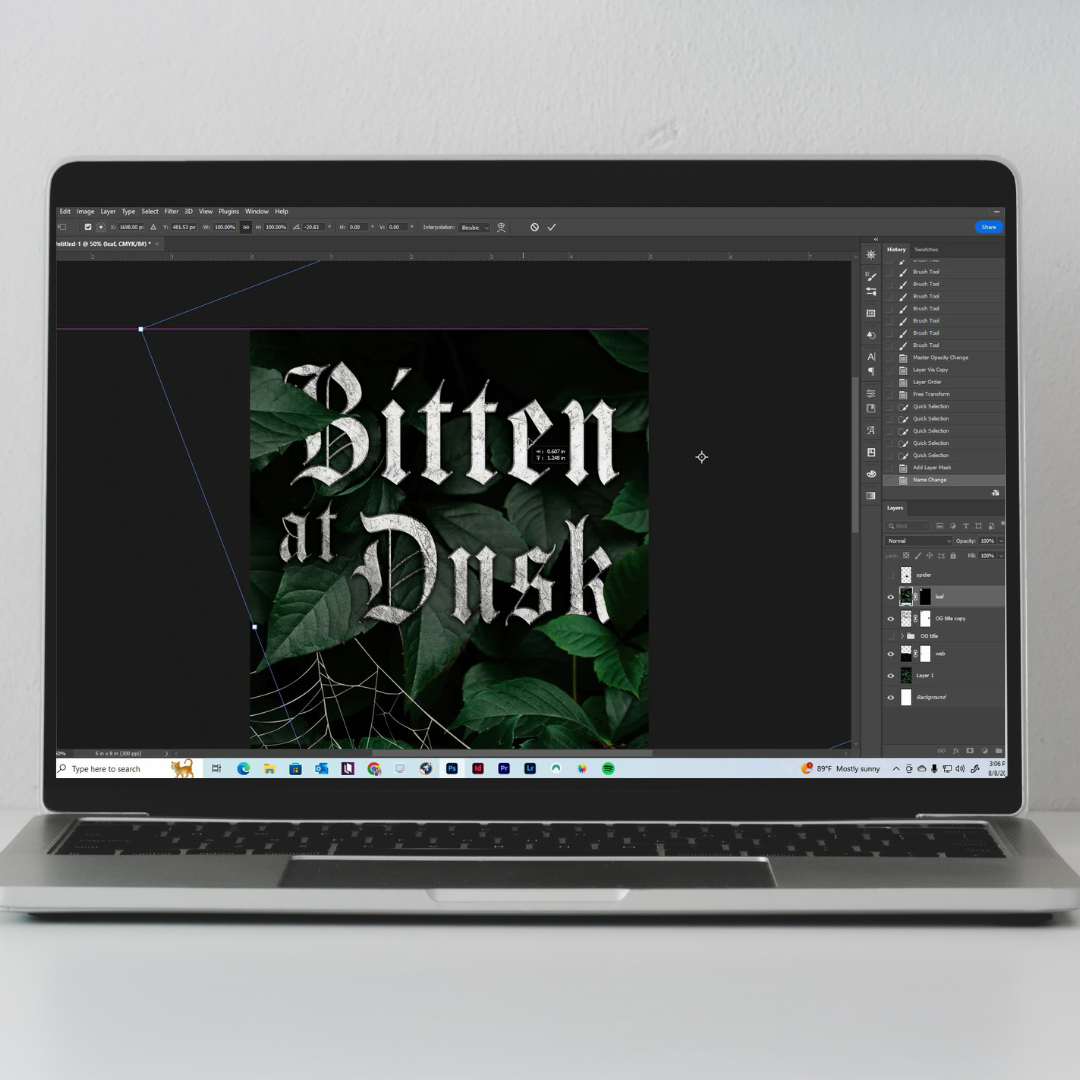
Task: Select the Master Opacity Change history state
Action: (944, 357)
